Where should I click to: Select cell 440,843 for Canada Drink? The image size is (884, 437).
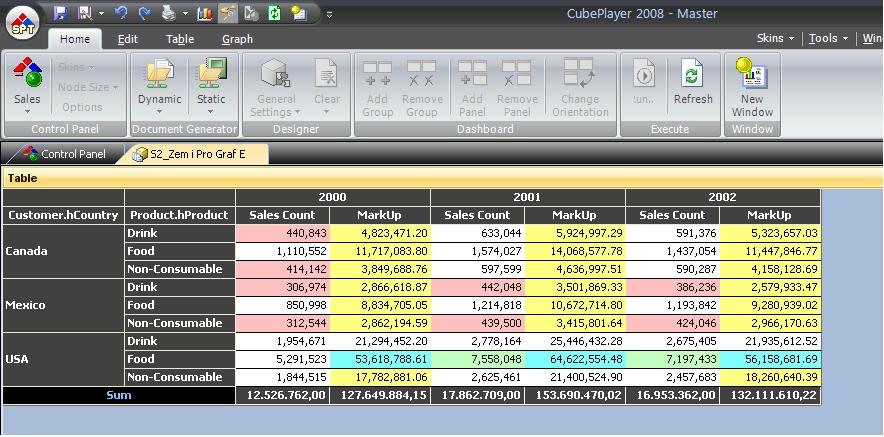click(x=283, y=233)
